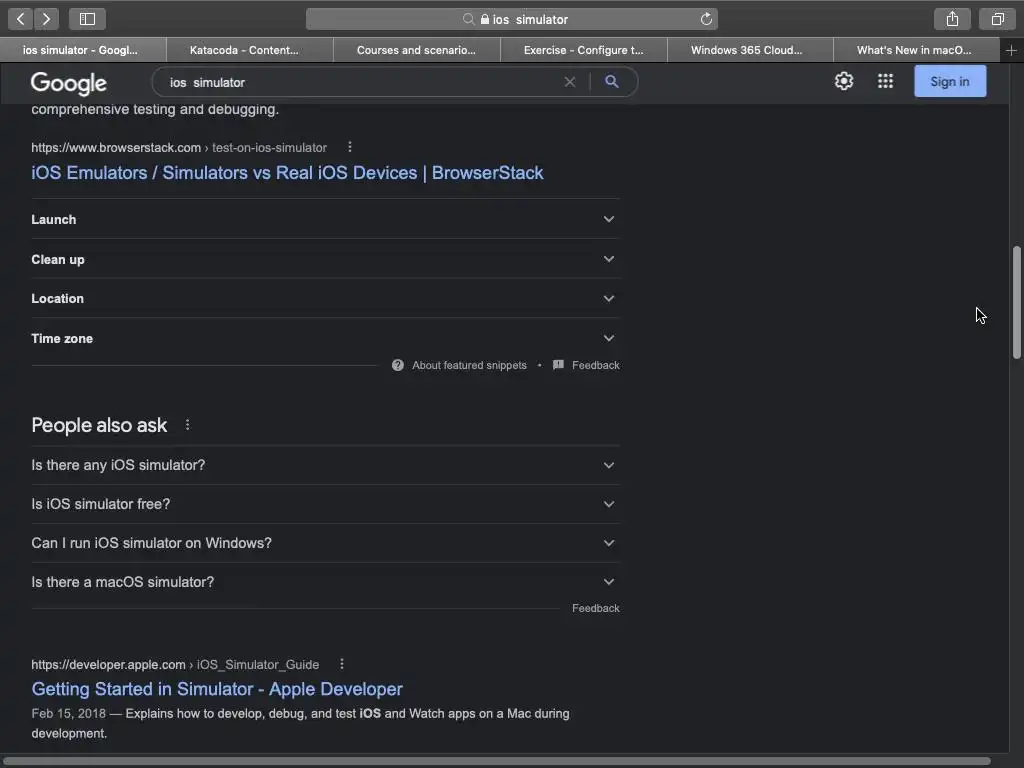Expand the Launch section
The height and width of the screenshot is (768, 1024).
coord(325,219)
